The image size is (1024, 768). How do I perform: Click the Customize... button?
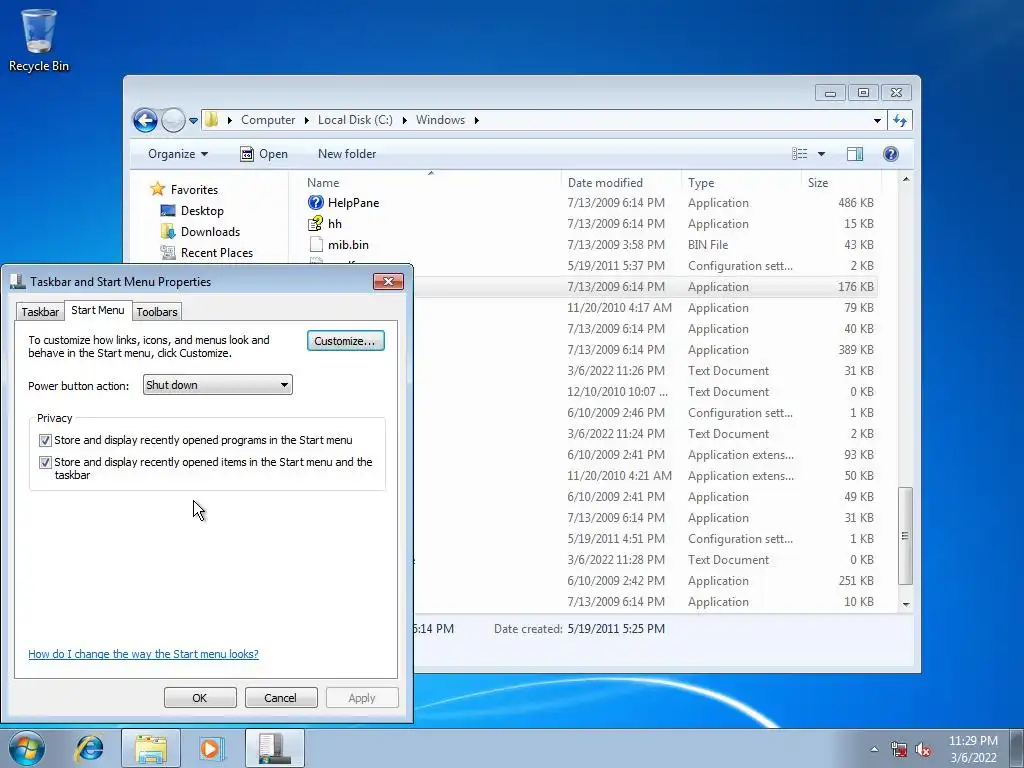(x=345, y=341)
